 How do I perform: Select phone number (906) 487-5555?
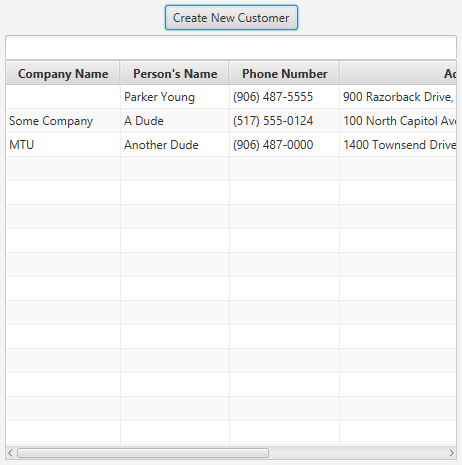point(284,97)
